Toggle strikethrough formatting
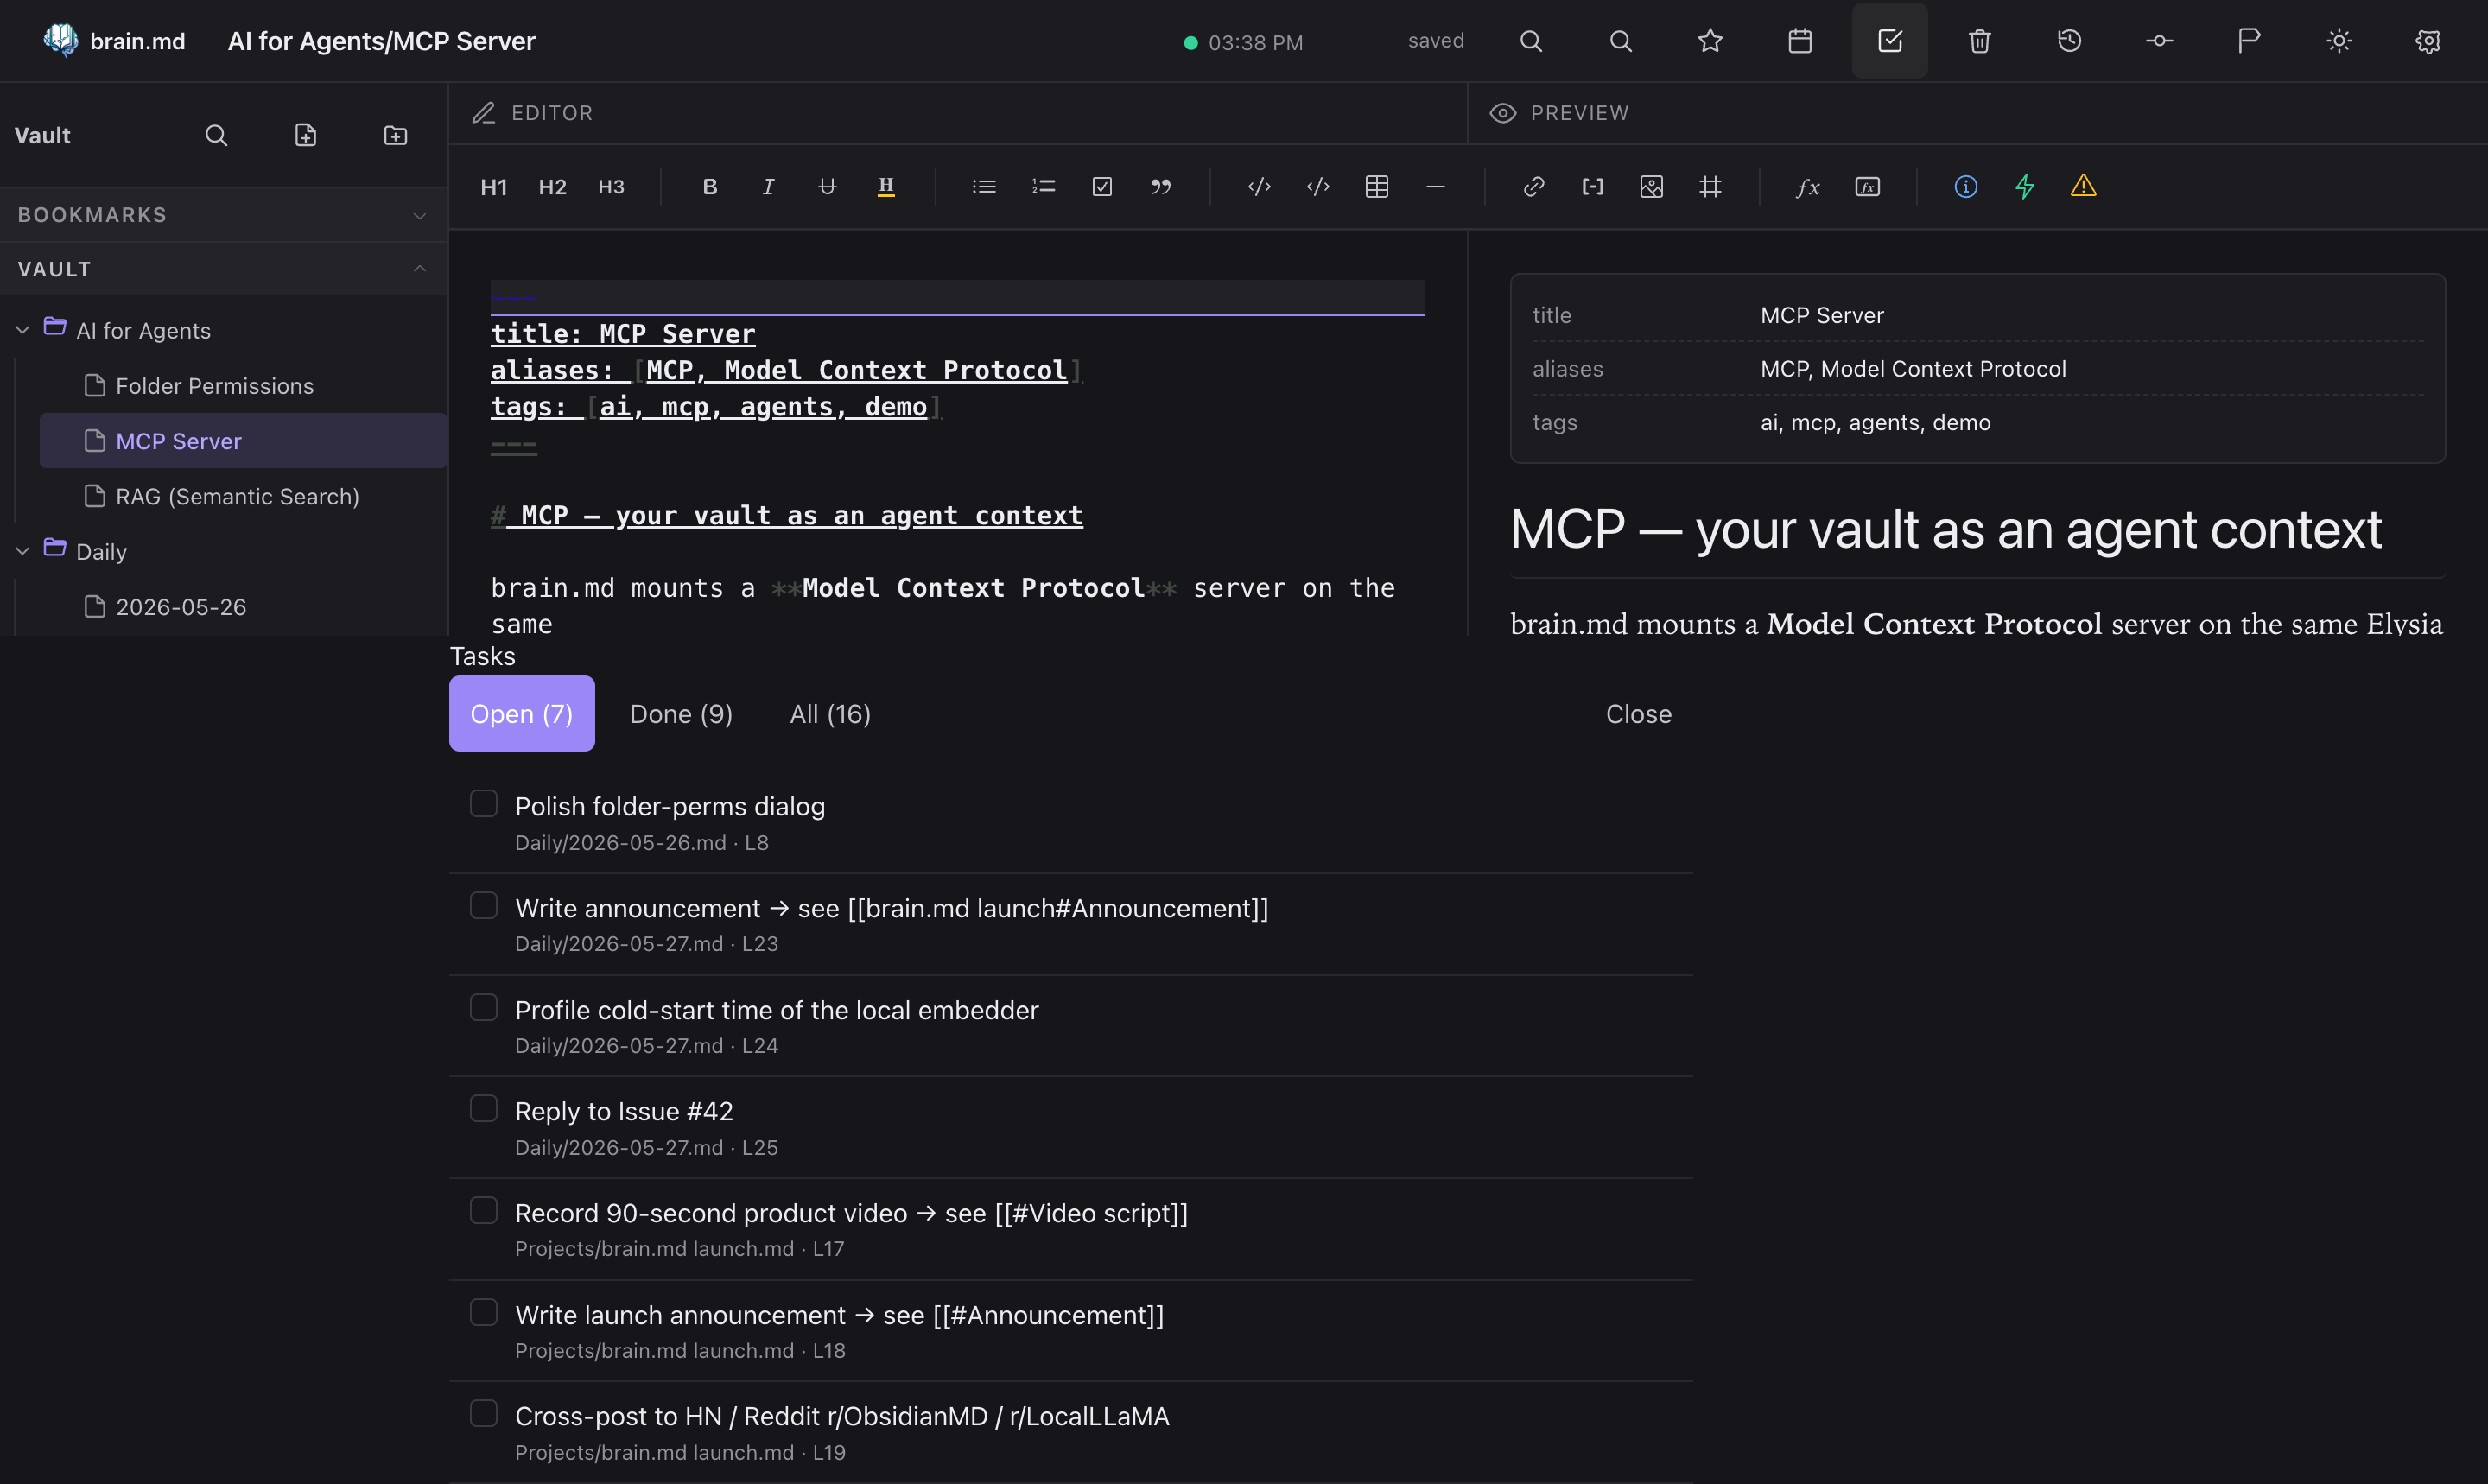This screenshot has height=1484, width=2488. pyautogui.click(x=827, y=187)
